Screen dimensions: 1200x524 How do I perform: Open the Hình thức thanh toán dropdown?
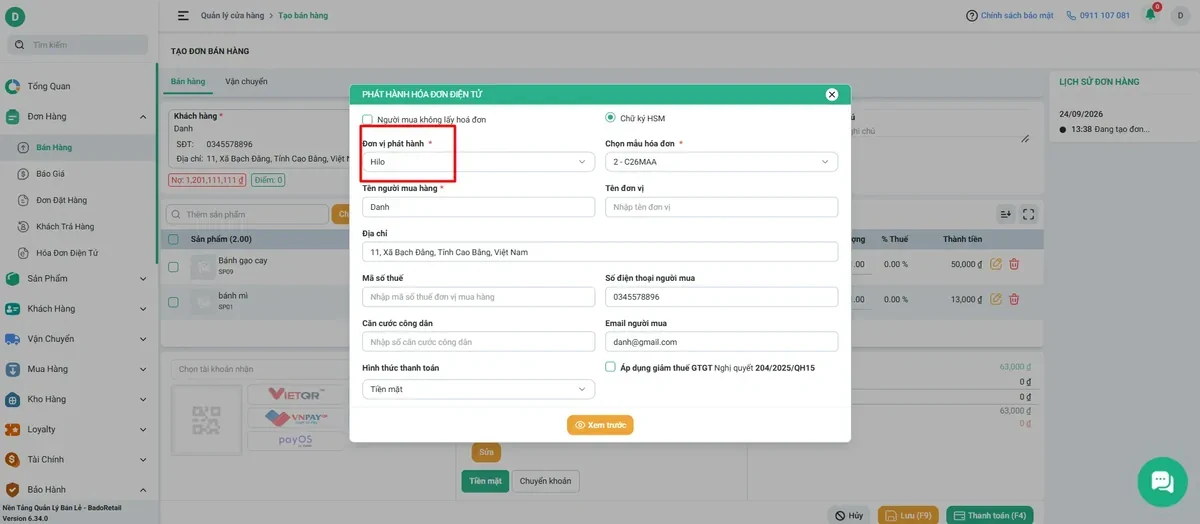(x=478, y=389)
